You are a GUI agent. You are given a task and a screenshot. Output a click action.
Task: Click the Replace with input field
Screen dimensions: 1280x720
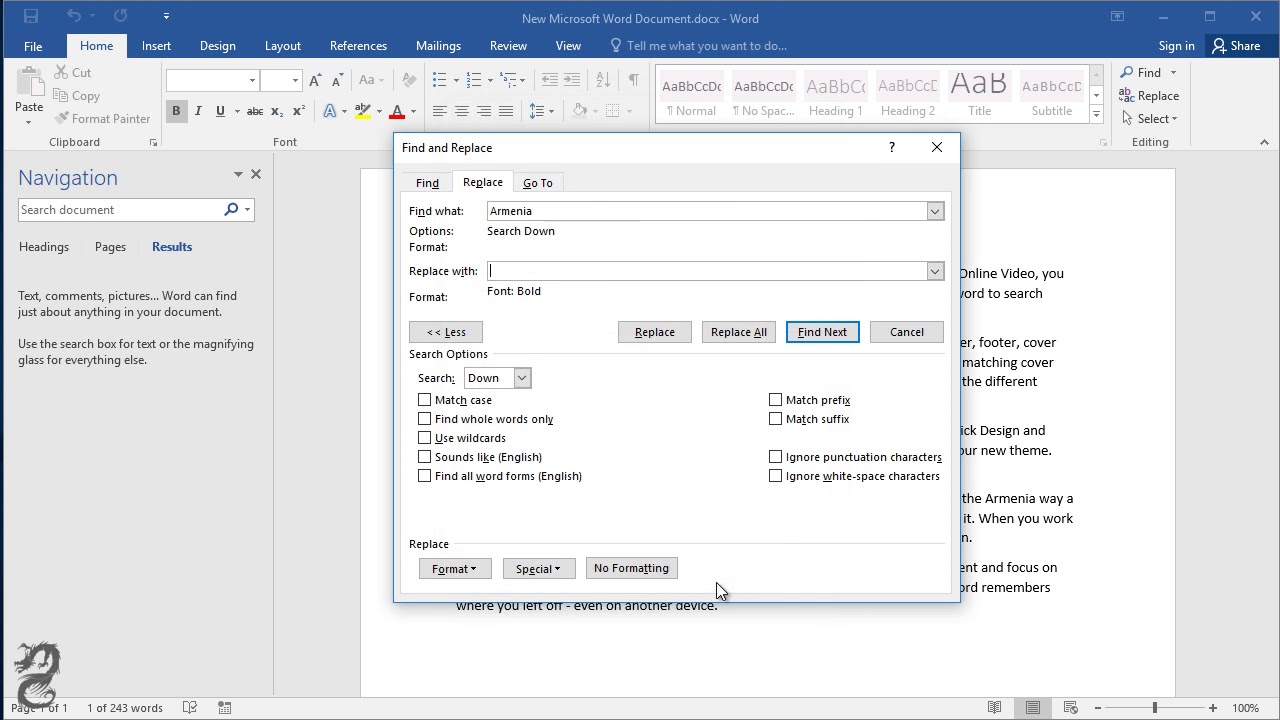706,271
